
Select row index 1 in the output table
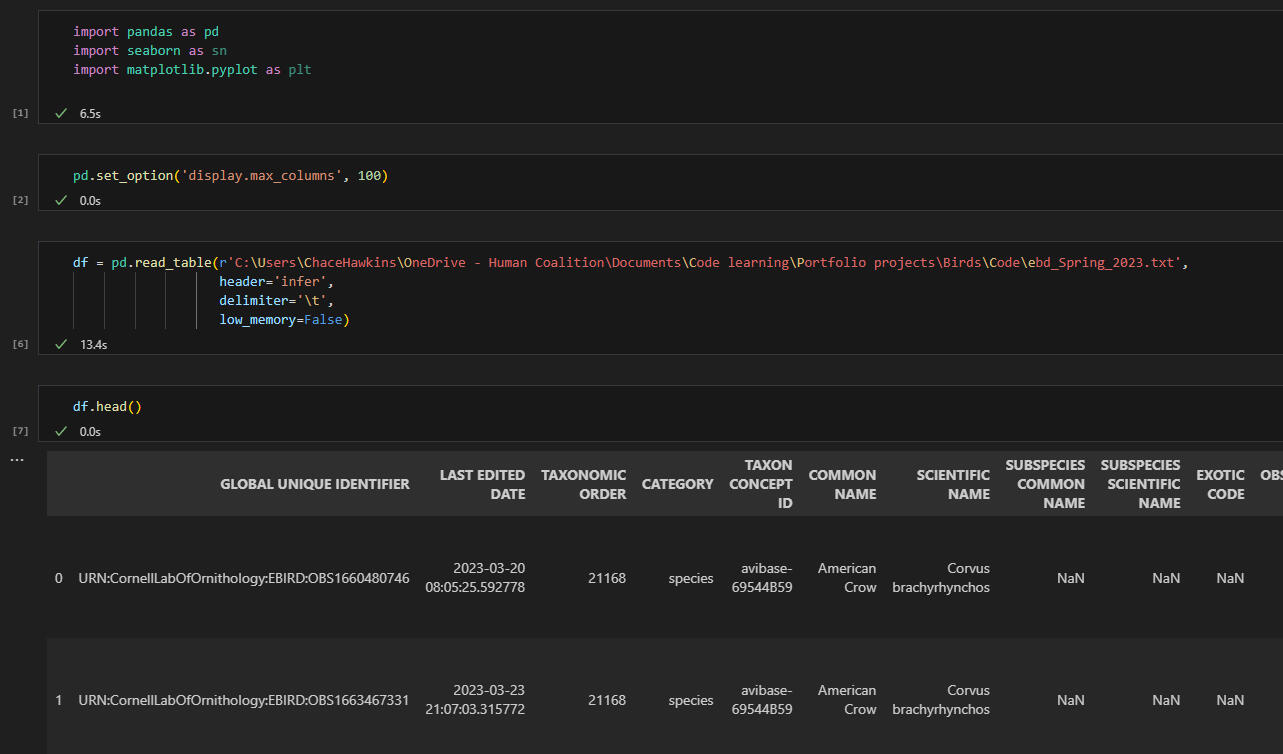[58, 700]
